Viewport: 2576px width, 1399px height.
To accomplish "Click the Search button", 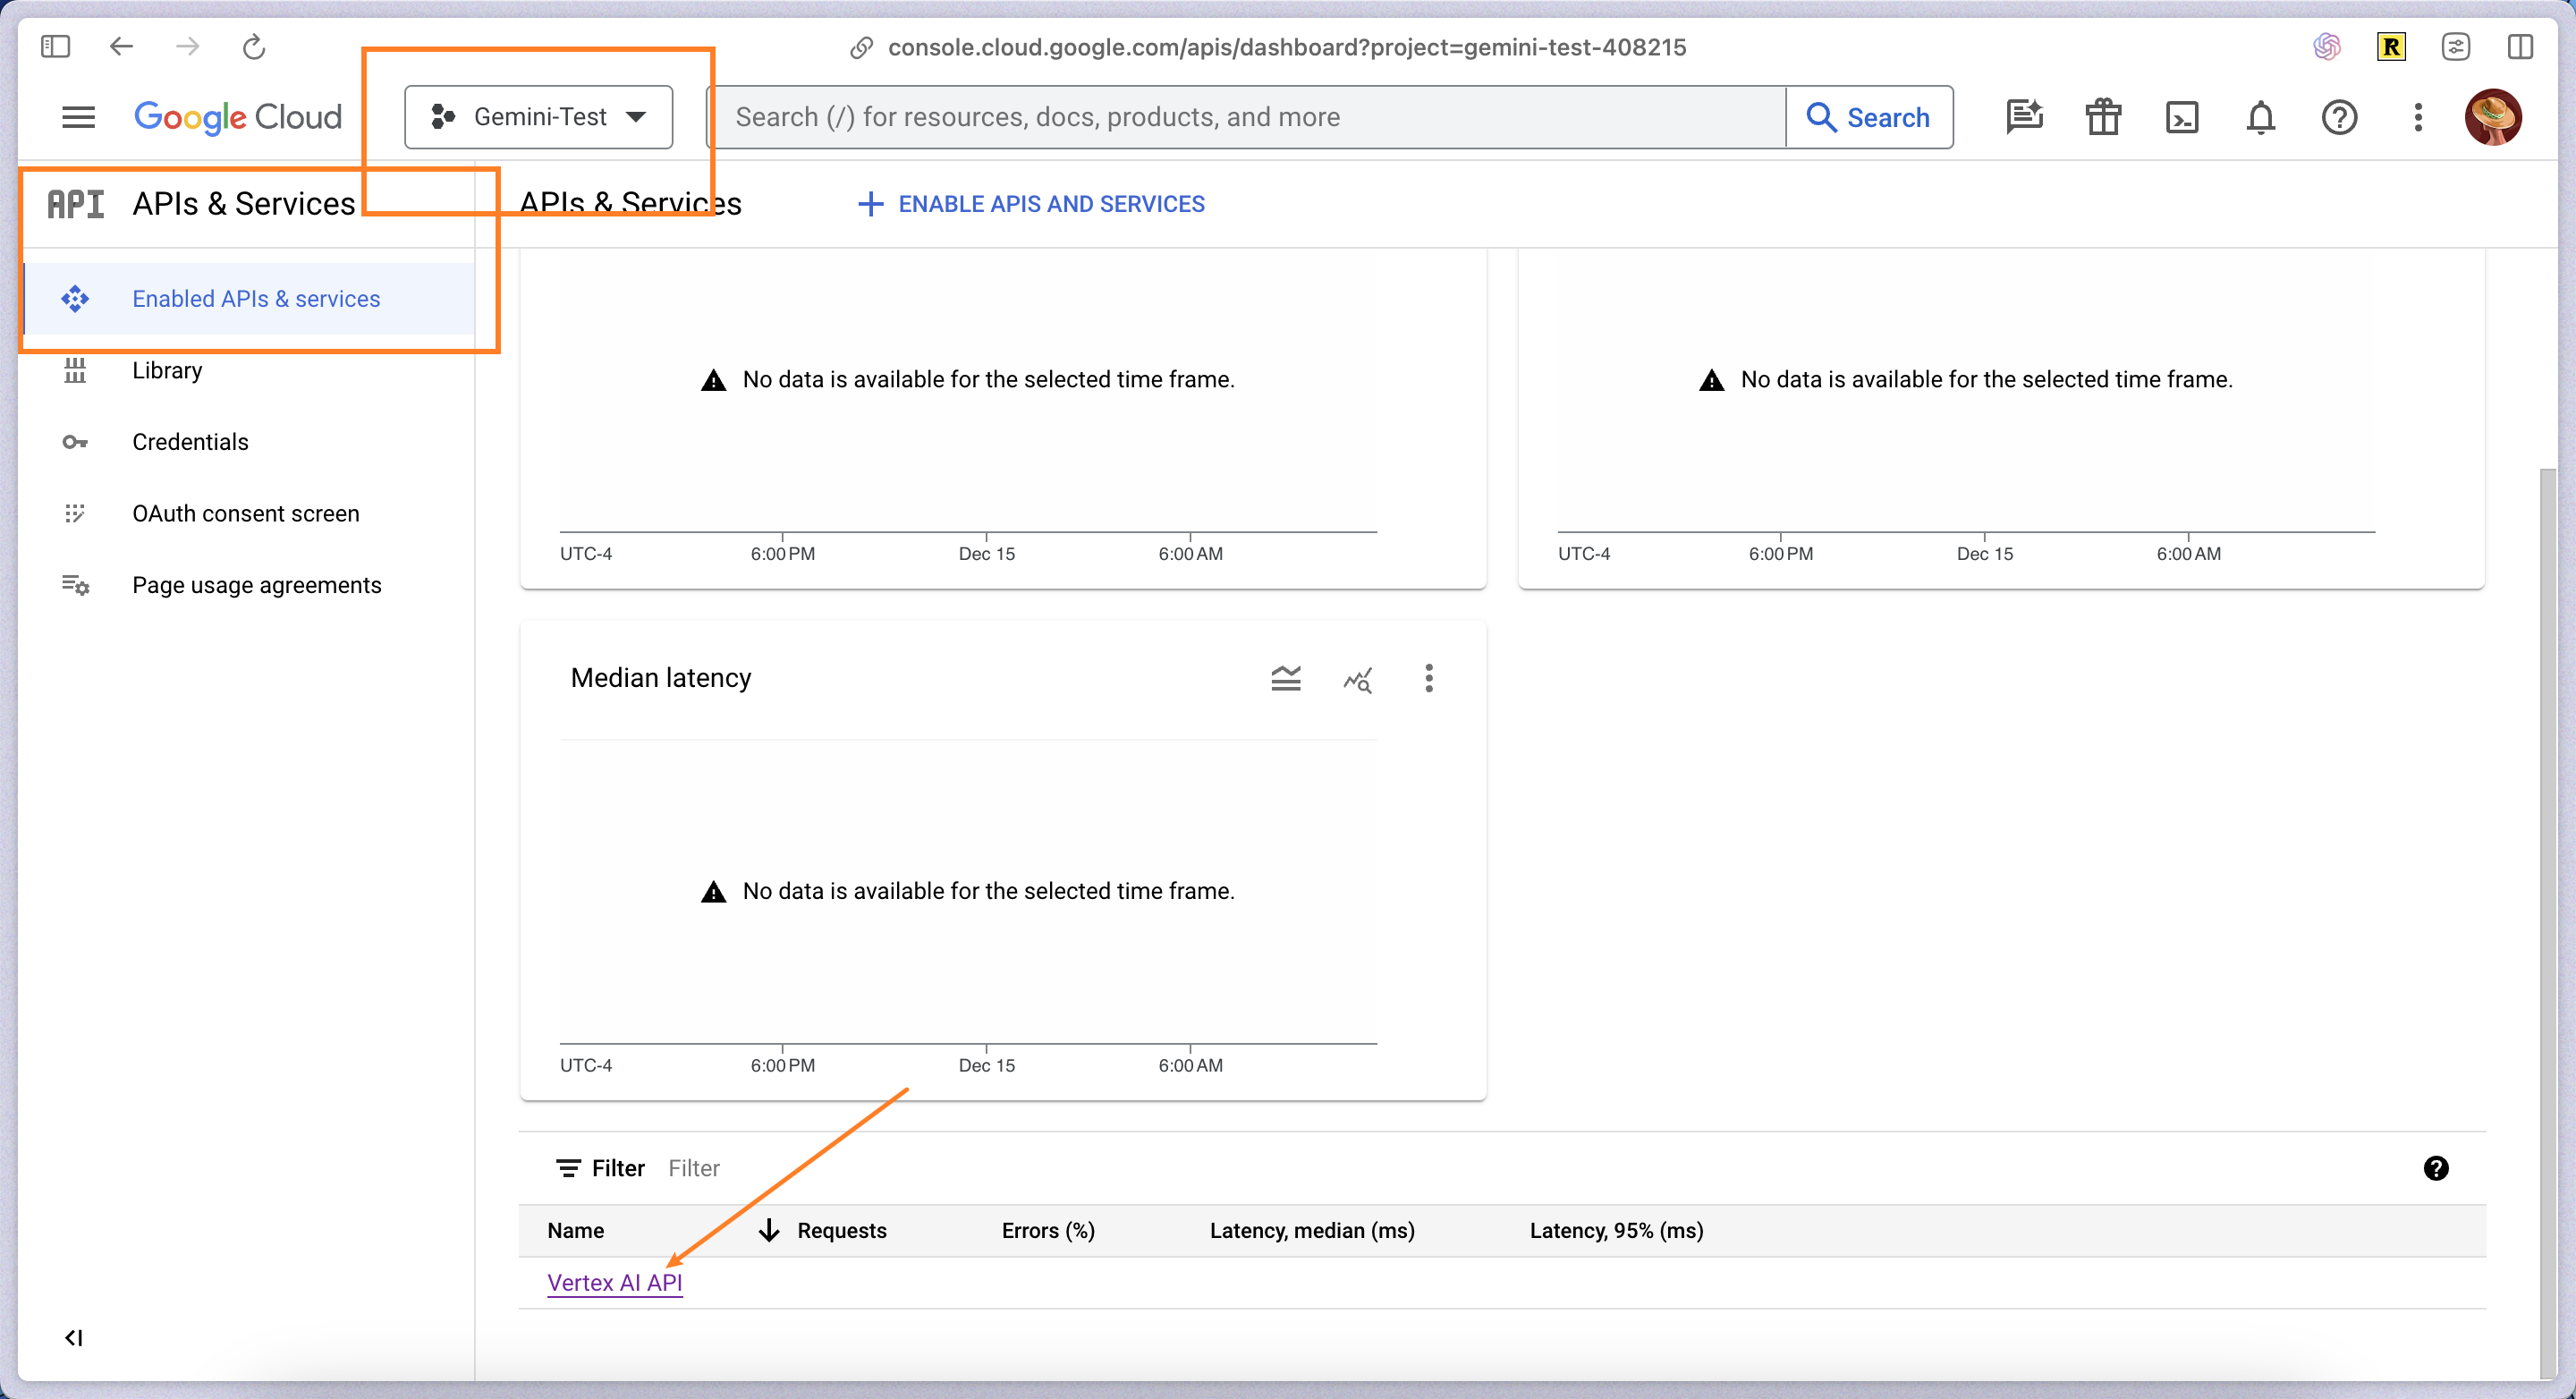I will pos(1869,117).
